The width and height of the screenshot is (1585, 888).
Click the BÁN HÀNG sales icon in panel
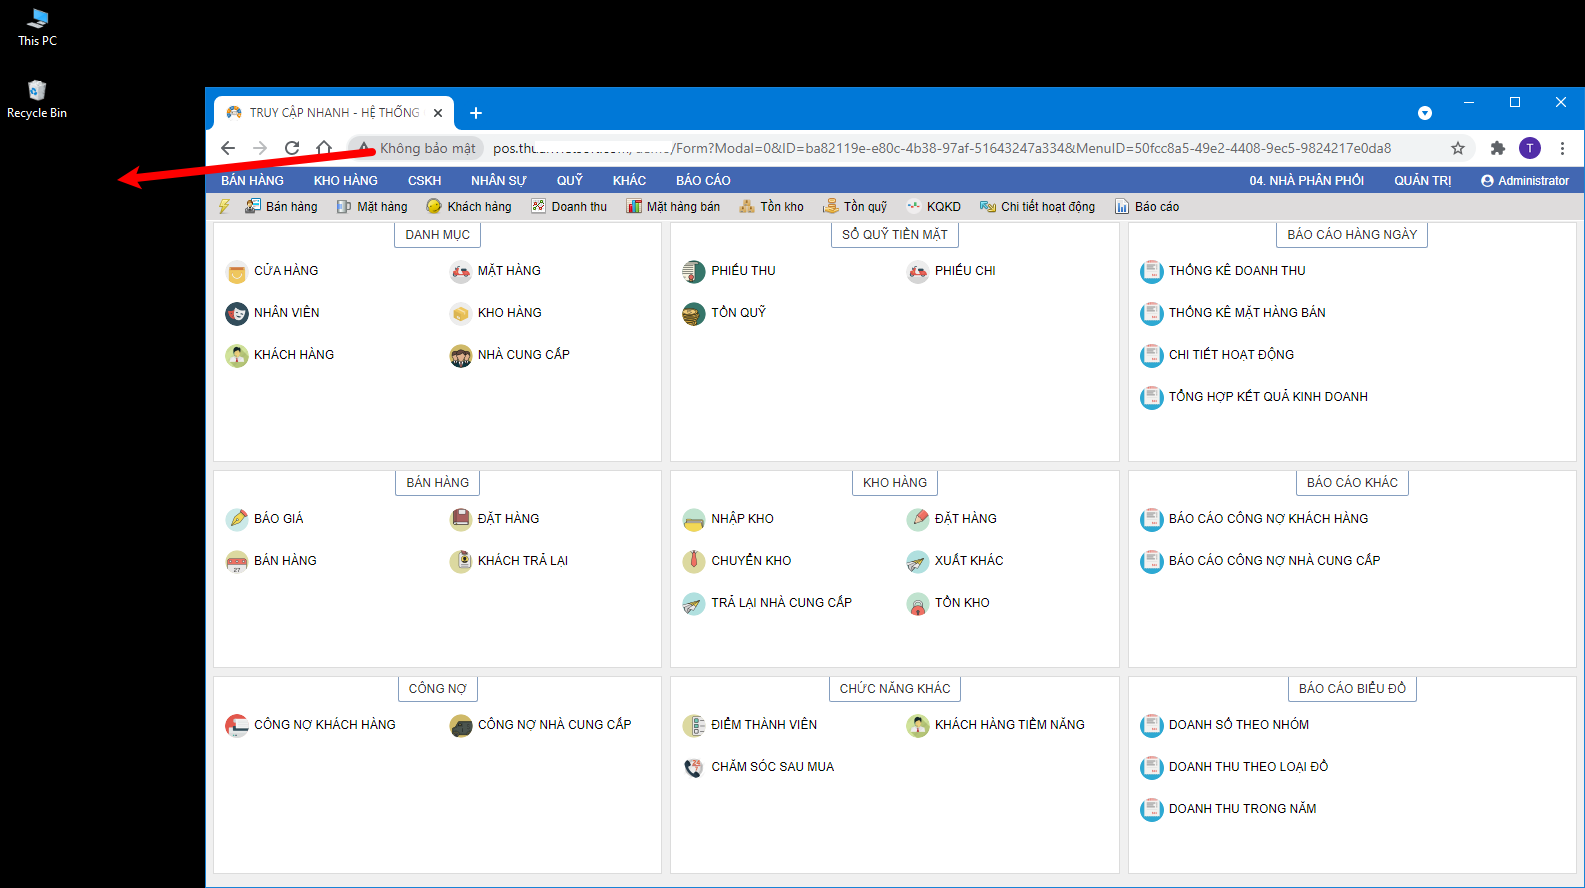click(237, 562)
